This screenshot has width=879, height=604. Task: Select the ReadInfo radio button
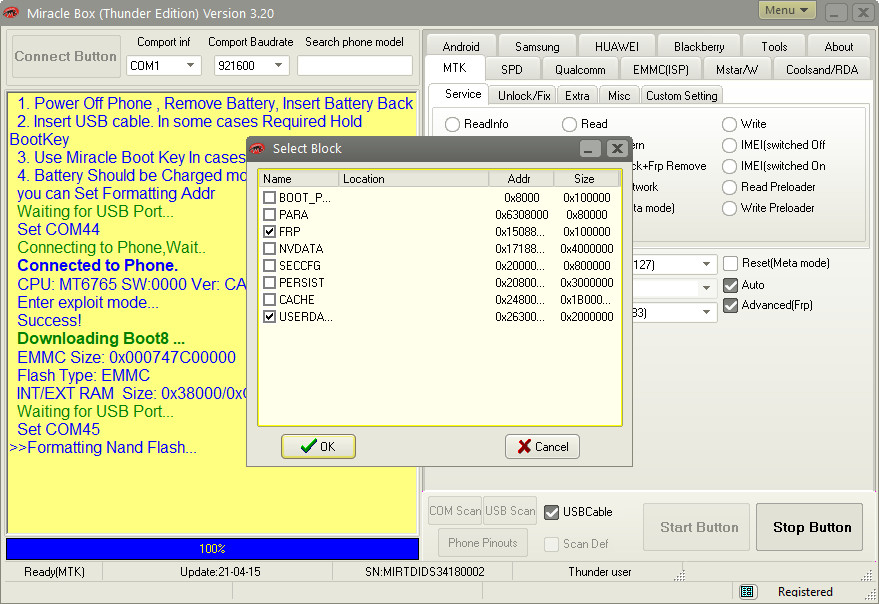[x=452, y=124]
